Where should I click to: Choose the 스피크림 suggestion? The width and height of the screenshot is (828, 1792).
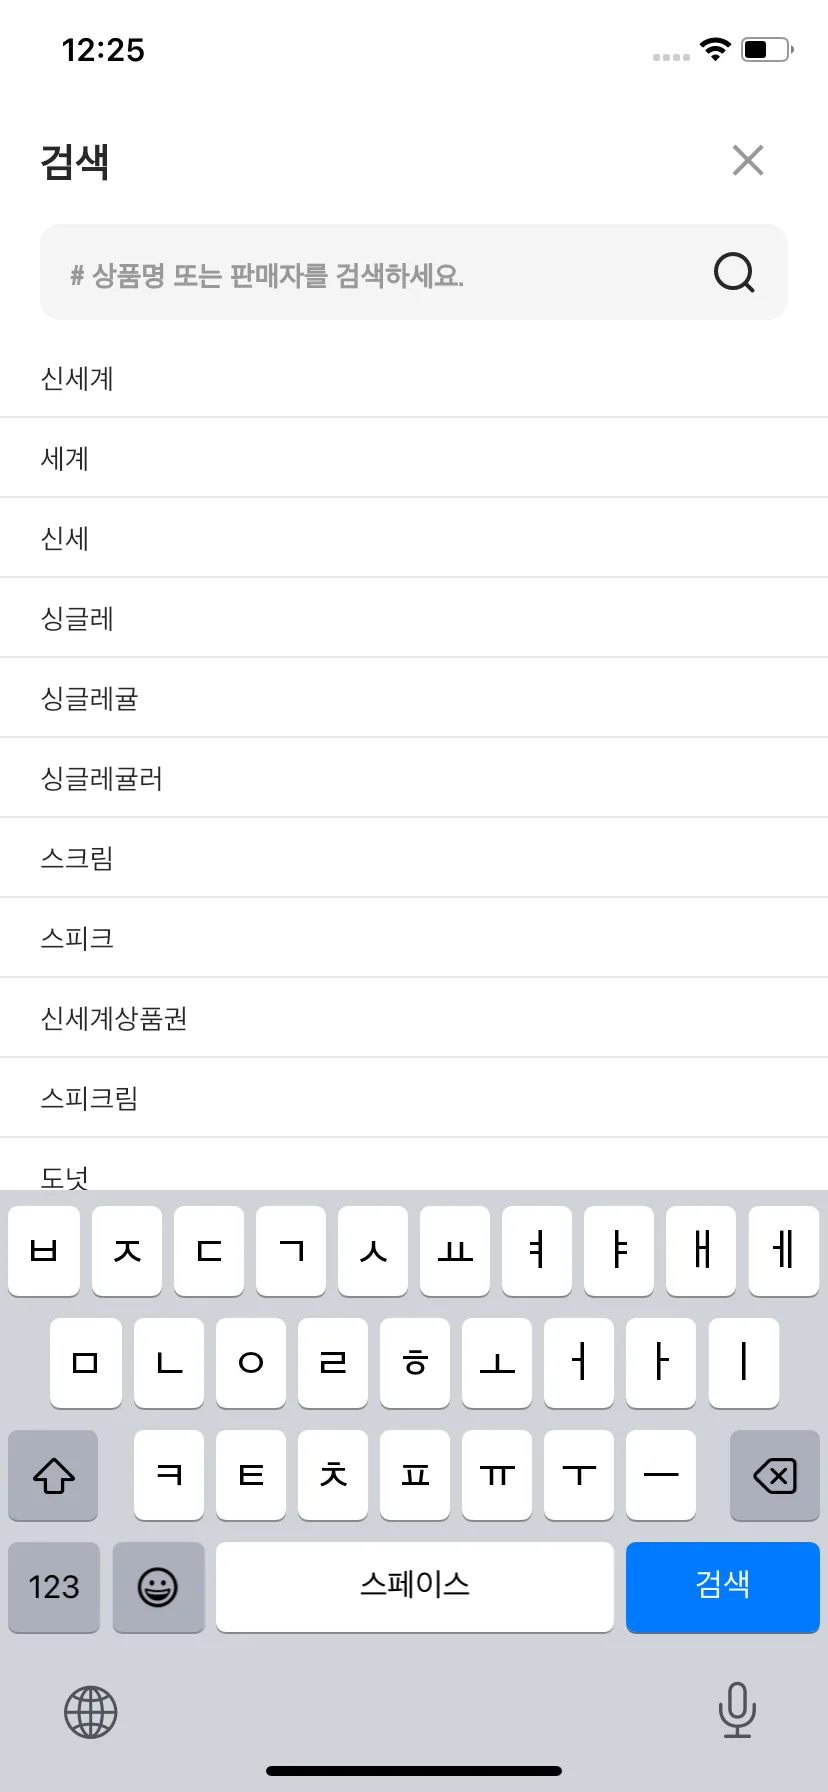[414, 1098]
